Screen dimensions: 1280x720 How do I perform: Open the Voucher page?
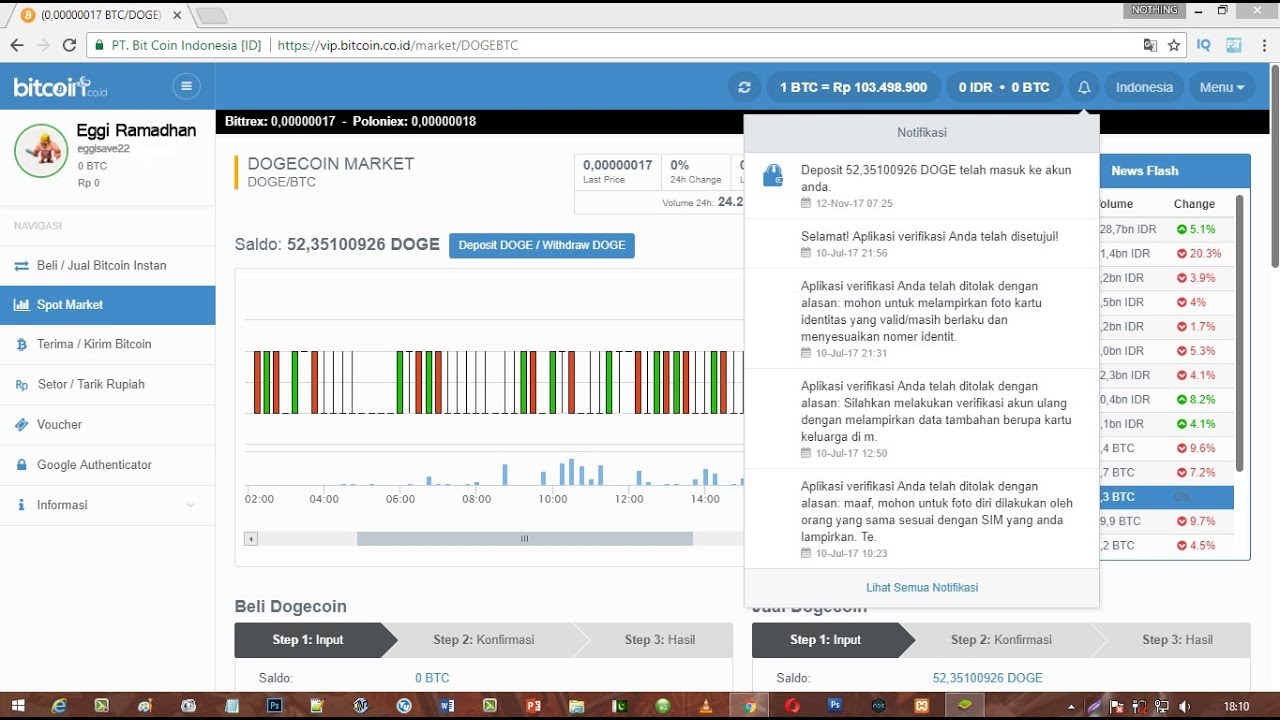coord(107,424)
